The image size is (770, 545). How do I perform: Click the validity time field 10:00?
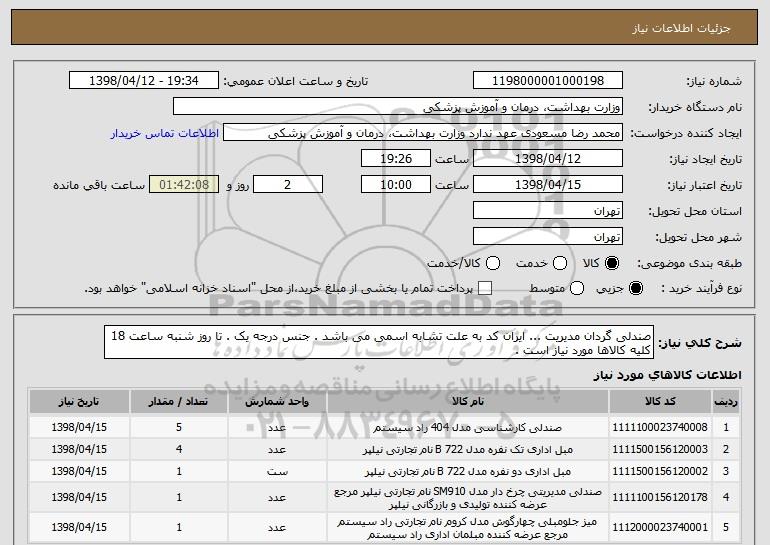point(396,185)
